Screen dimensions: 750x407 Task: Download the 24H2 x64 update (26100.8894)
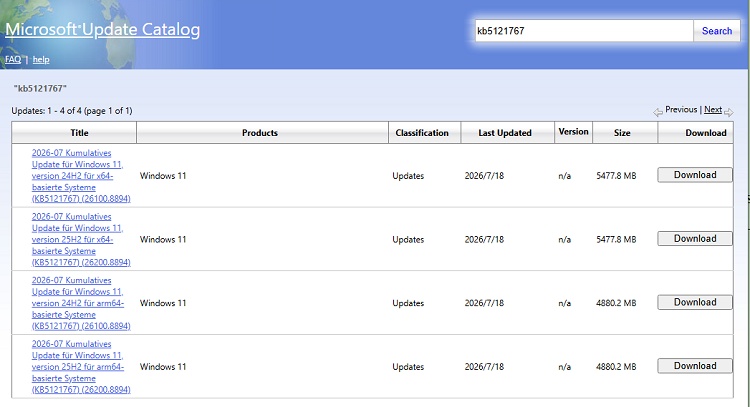(x=695, y=175)
